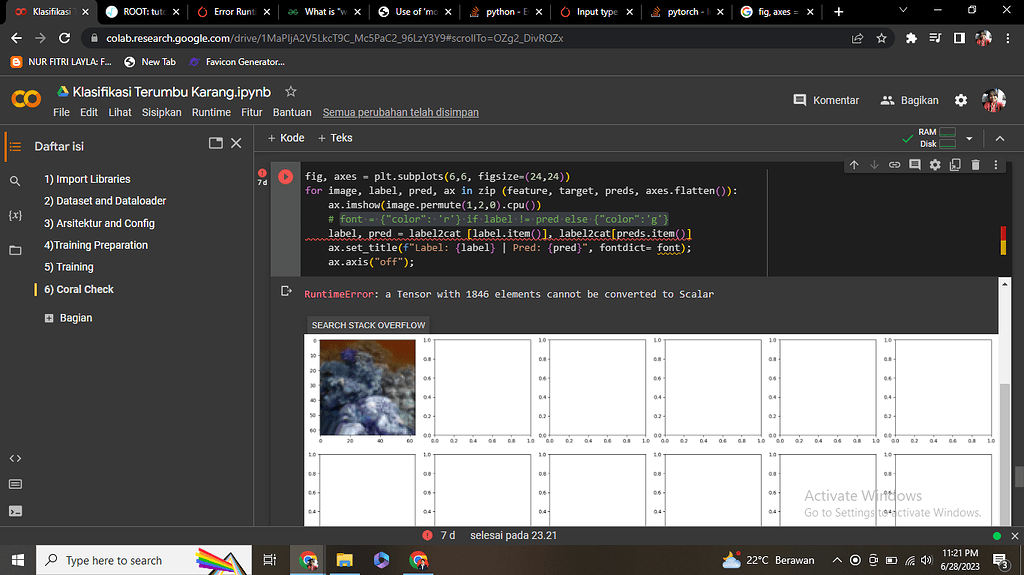
Task: Add a new text cell with Teks
Action: 335,138
